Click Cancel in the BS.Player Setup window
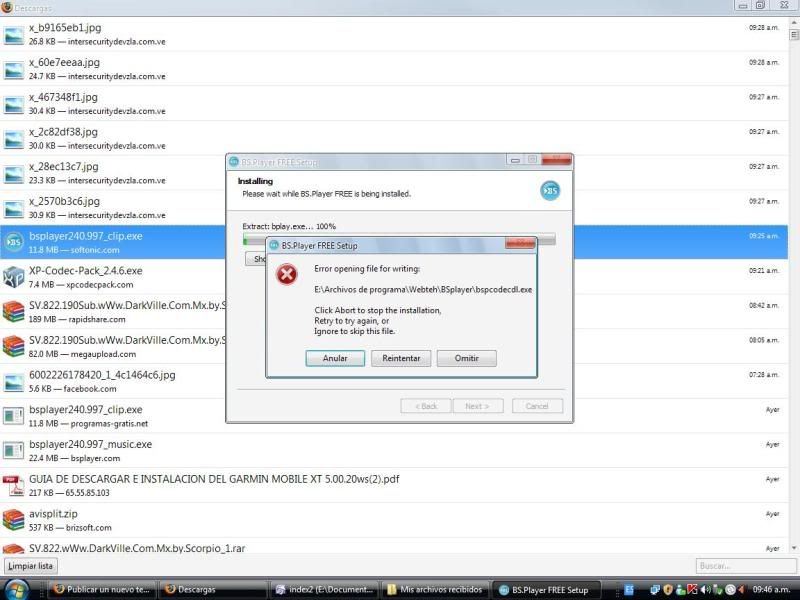The width and height of the screenshot is (800, 600). pyautogui.click(x=537, y=406)
